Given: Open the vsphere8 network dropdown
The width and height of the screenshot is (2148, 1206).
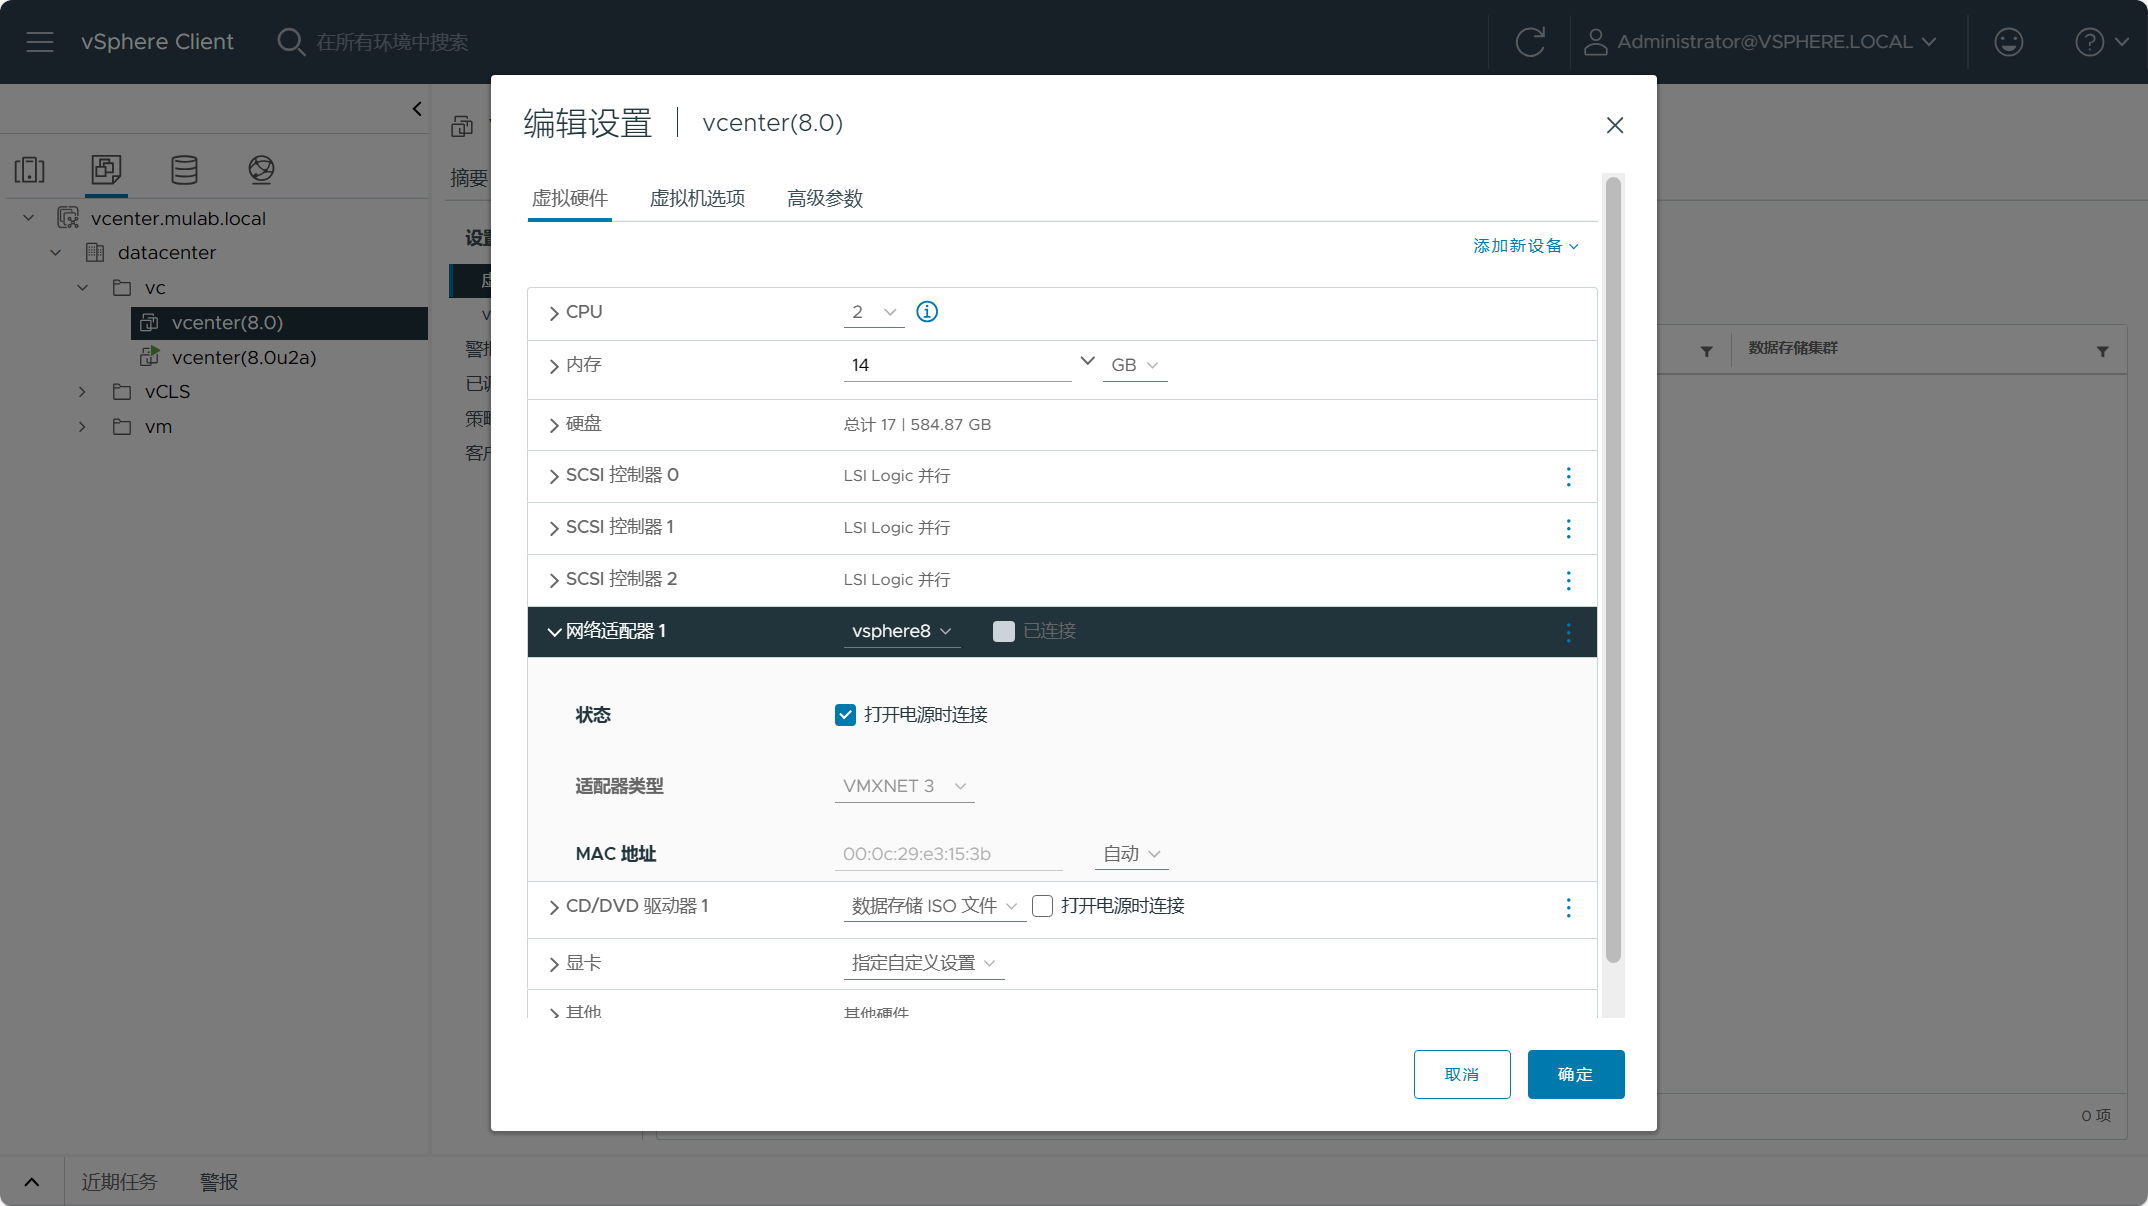Looking at the screenshot, I should pyautogui.click(x=902, y=631).
